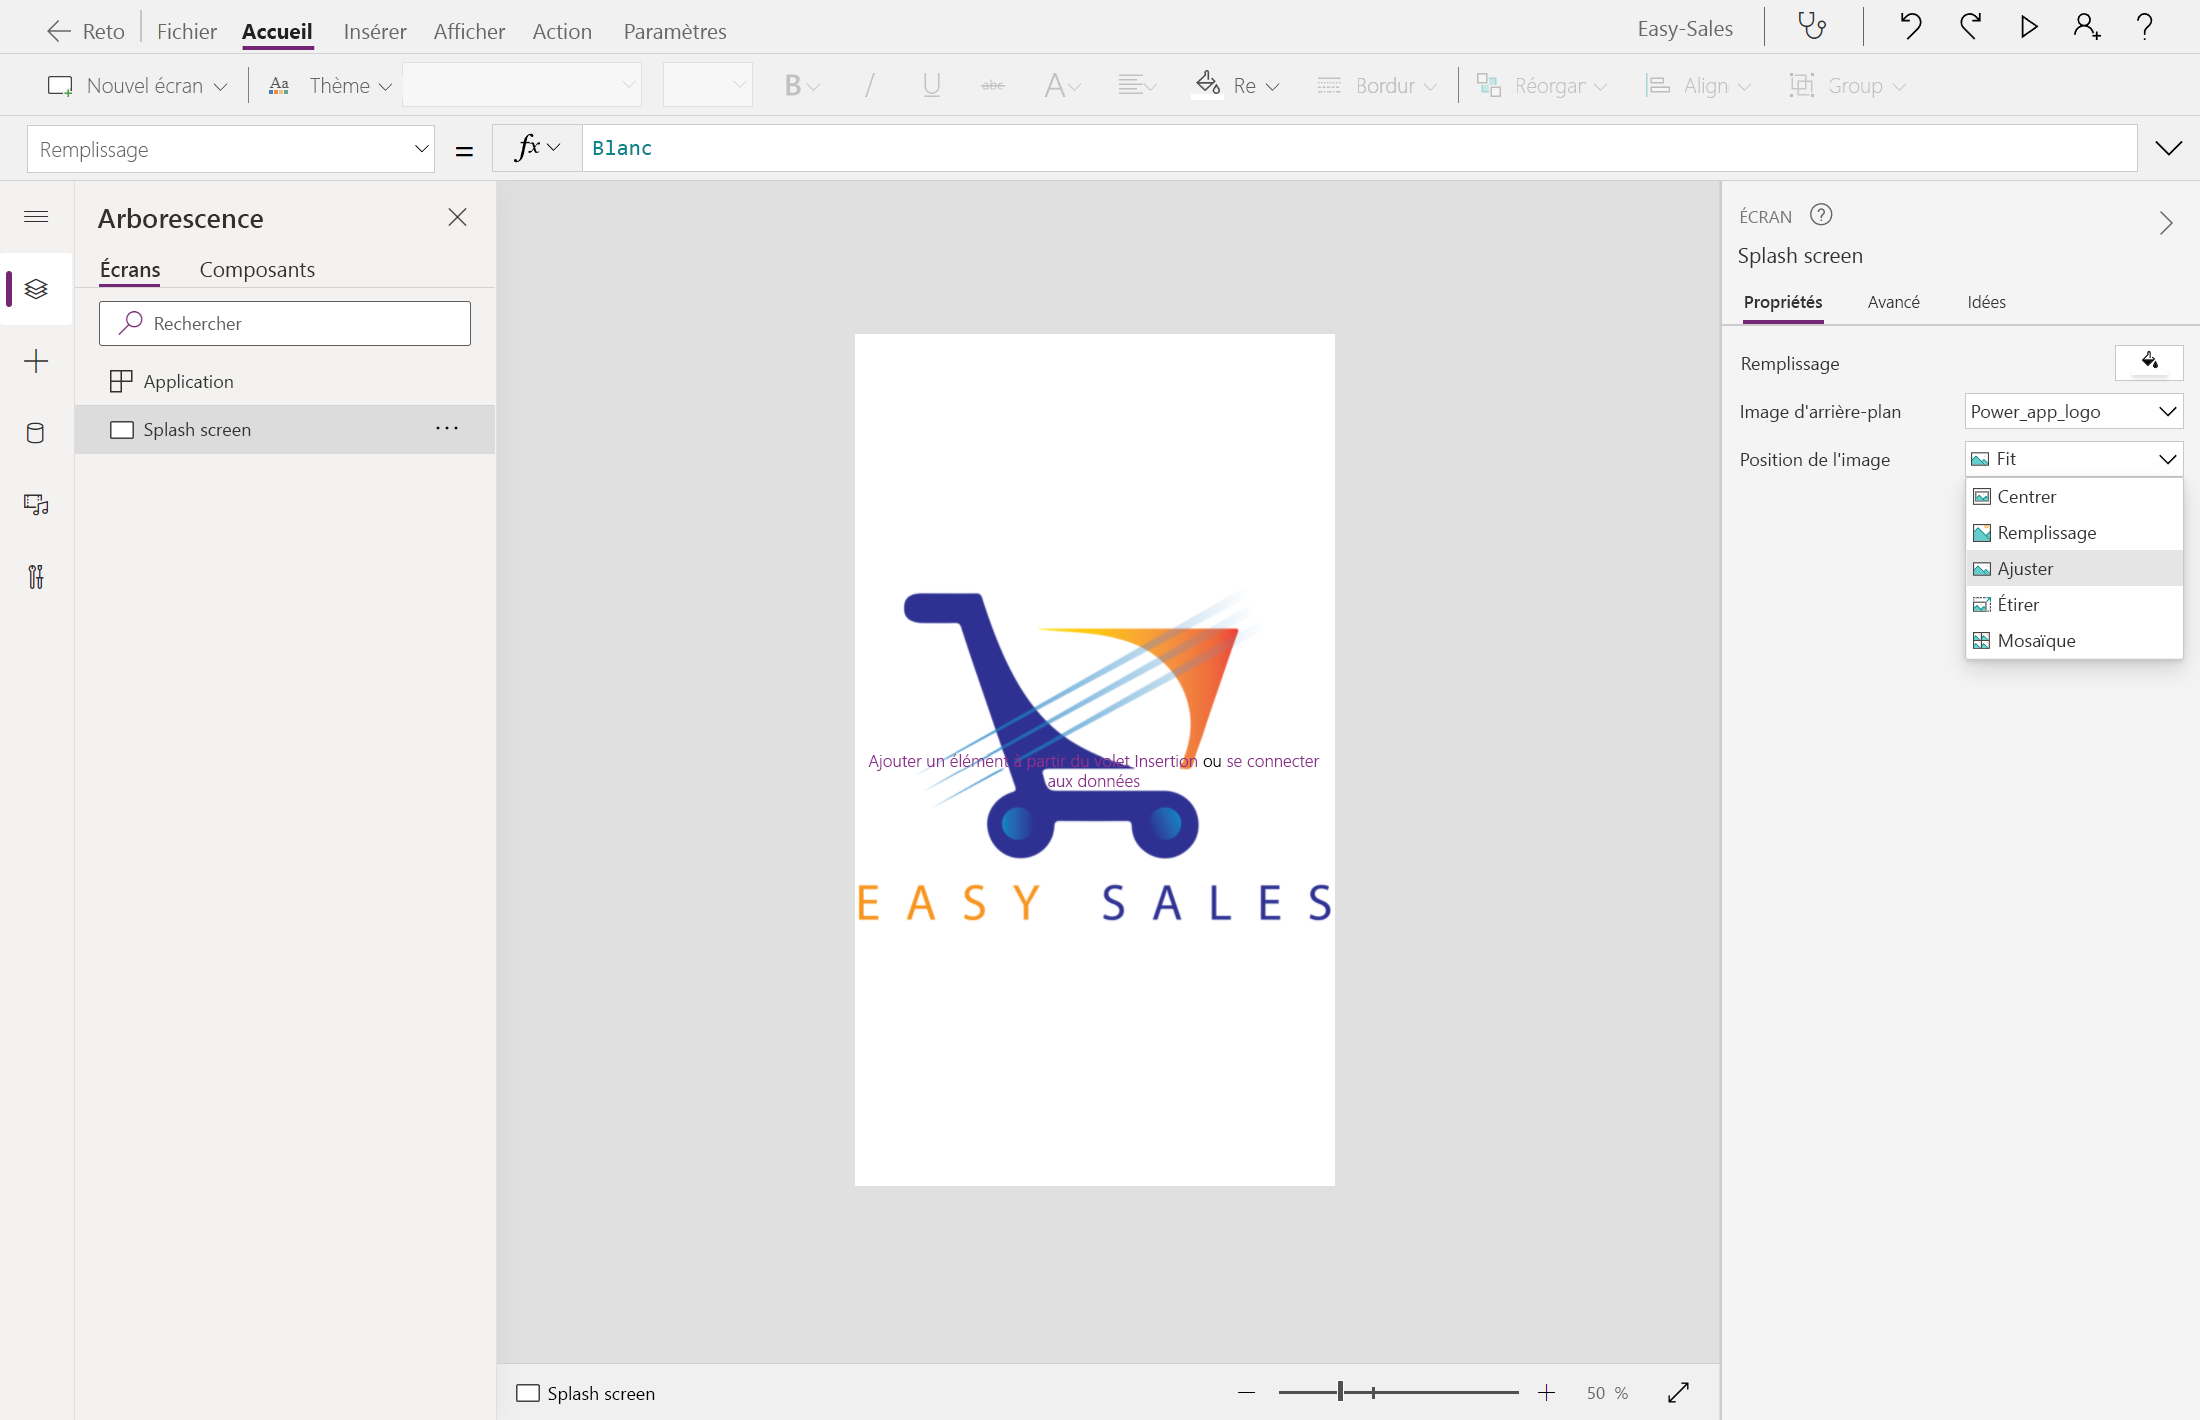This screenshot has width=2200, height=1420.
Task: Toggle underline formatting
Action: 931,85
